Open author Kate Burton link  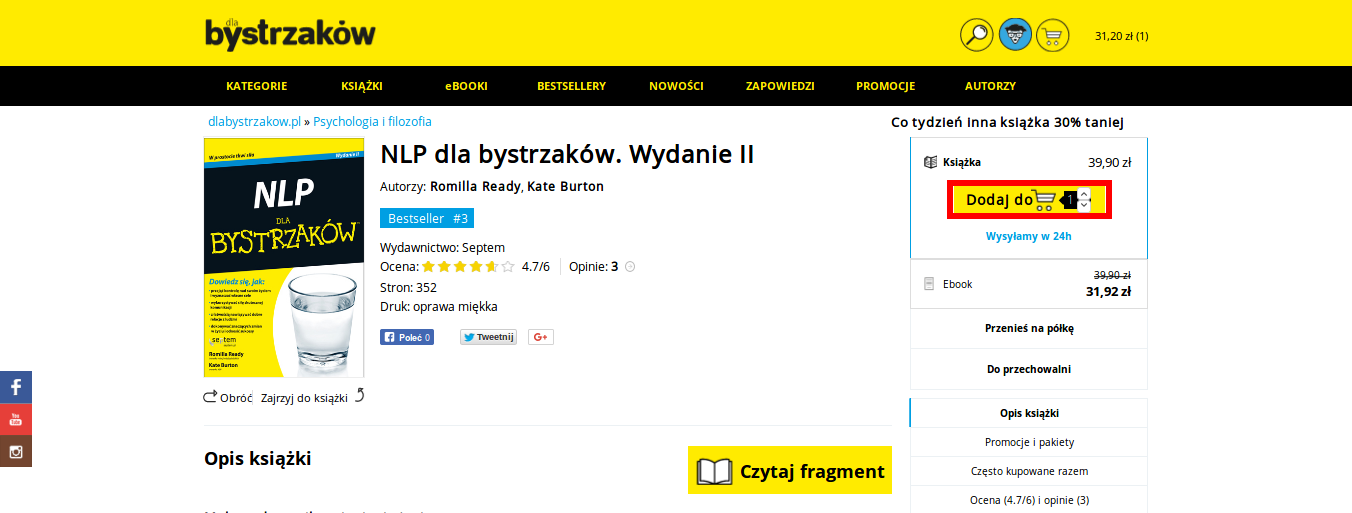[565, 186]
